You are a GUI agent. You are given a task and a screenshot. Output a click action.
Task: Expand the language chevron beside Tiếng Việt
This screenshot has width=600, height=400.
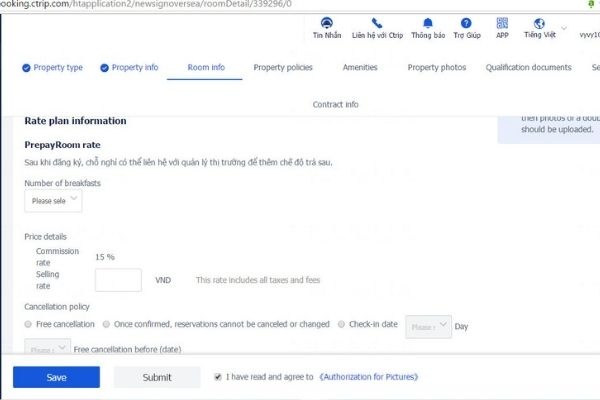click(564, 28)
